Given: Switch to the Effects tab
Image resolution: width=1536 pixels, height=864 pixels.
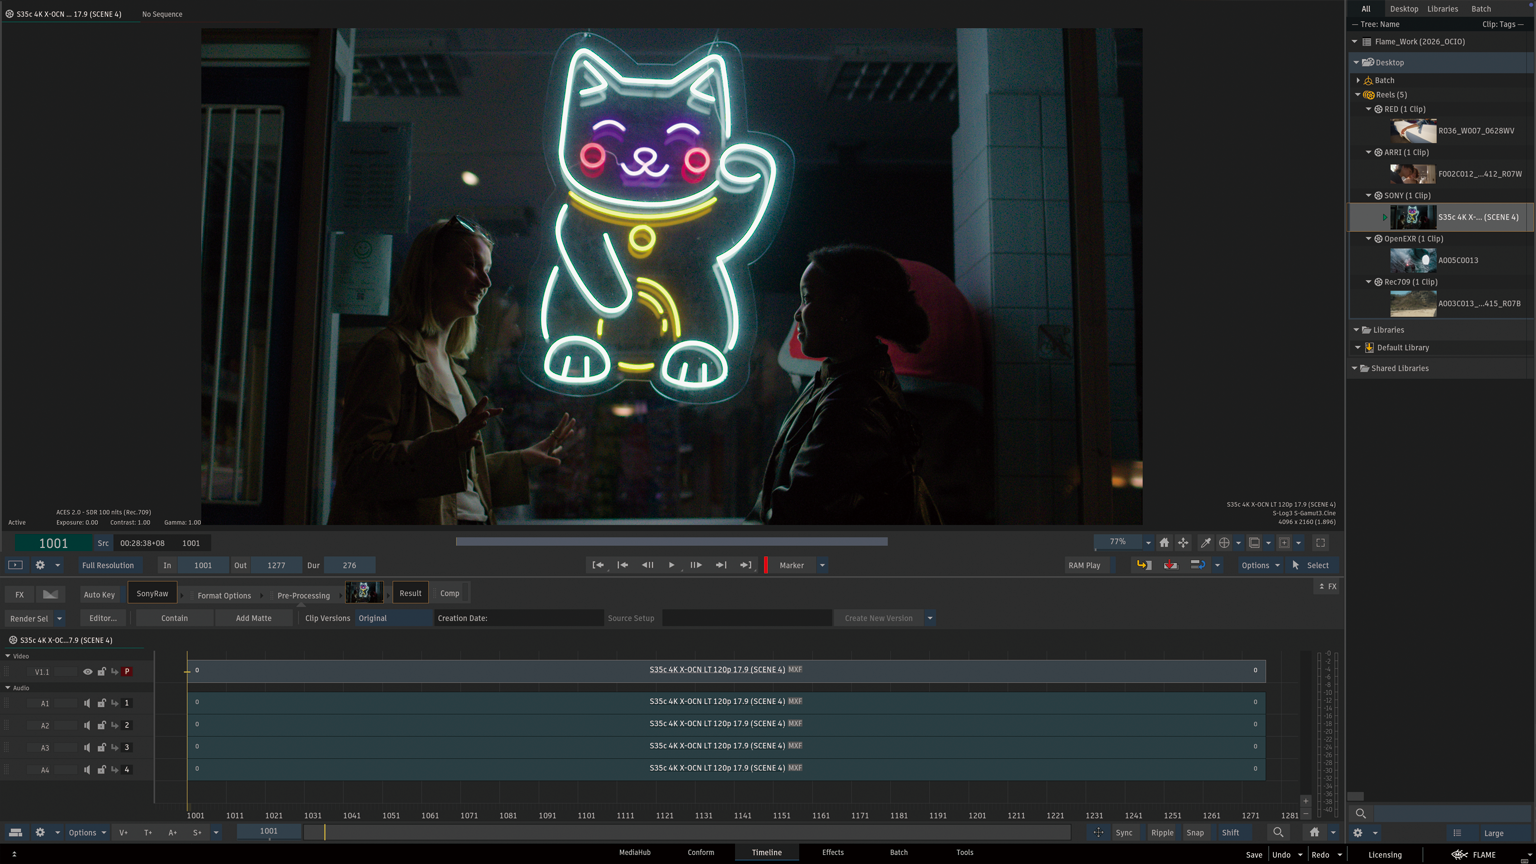Looking at the screenshot, I should 833,852.
